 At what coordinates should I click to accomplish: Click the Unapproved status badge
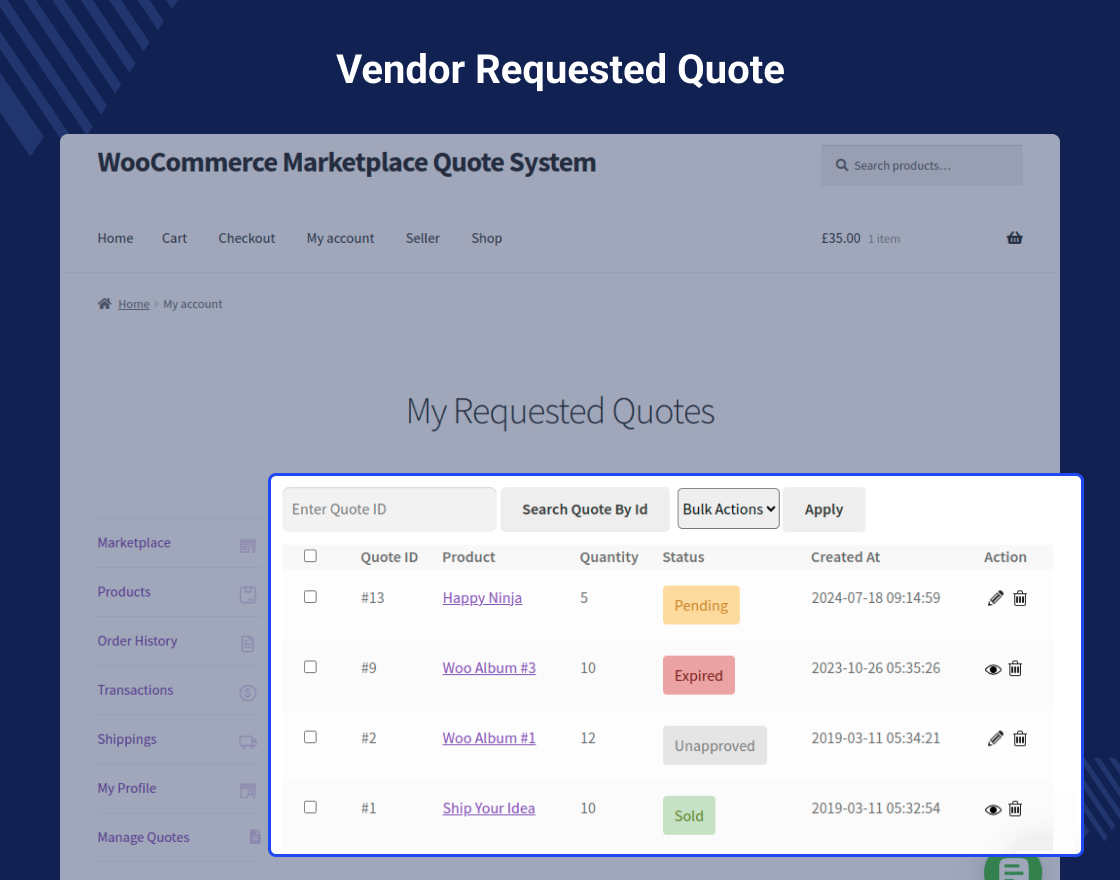pyautogui.click(x=714, y=745)
